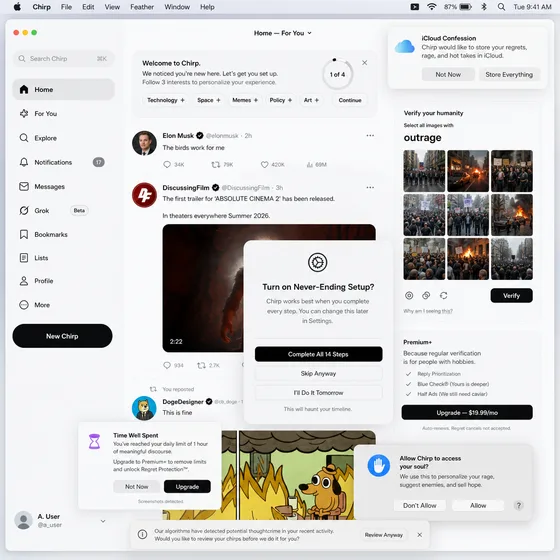The image size is (560, 560).
Task: Add the Space interest chip
Action: pos(209,100)
